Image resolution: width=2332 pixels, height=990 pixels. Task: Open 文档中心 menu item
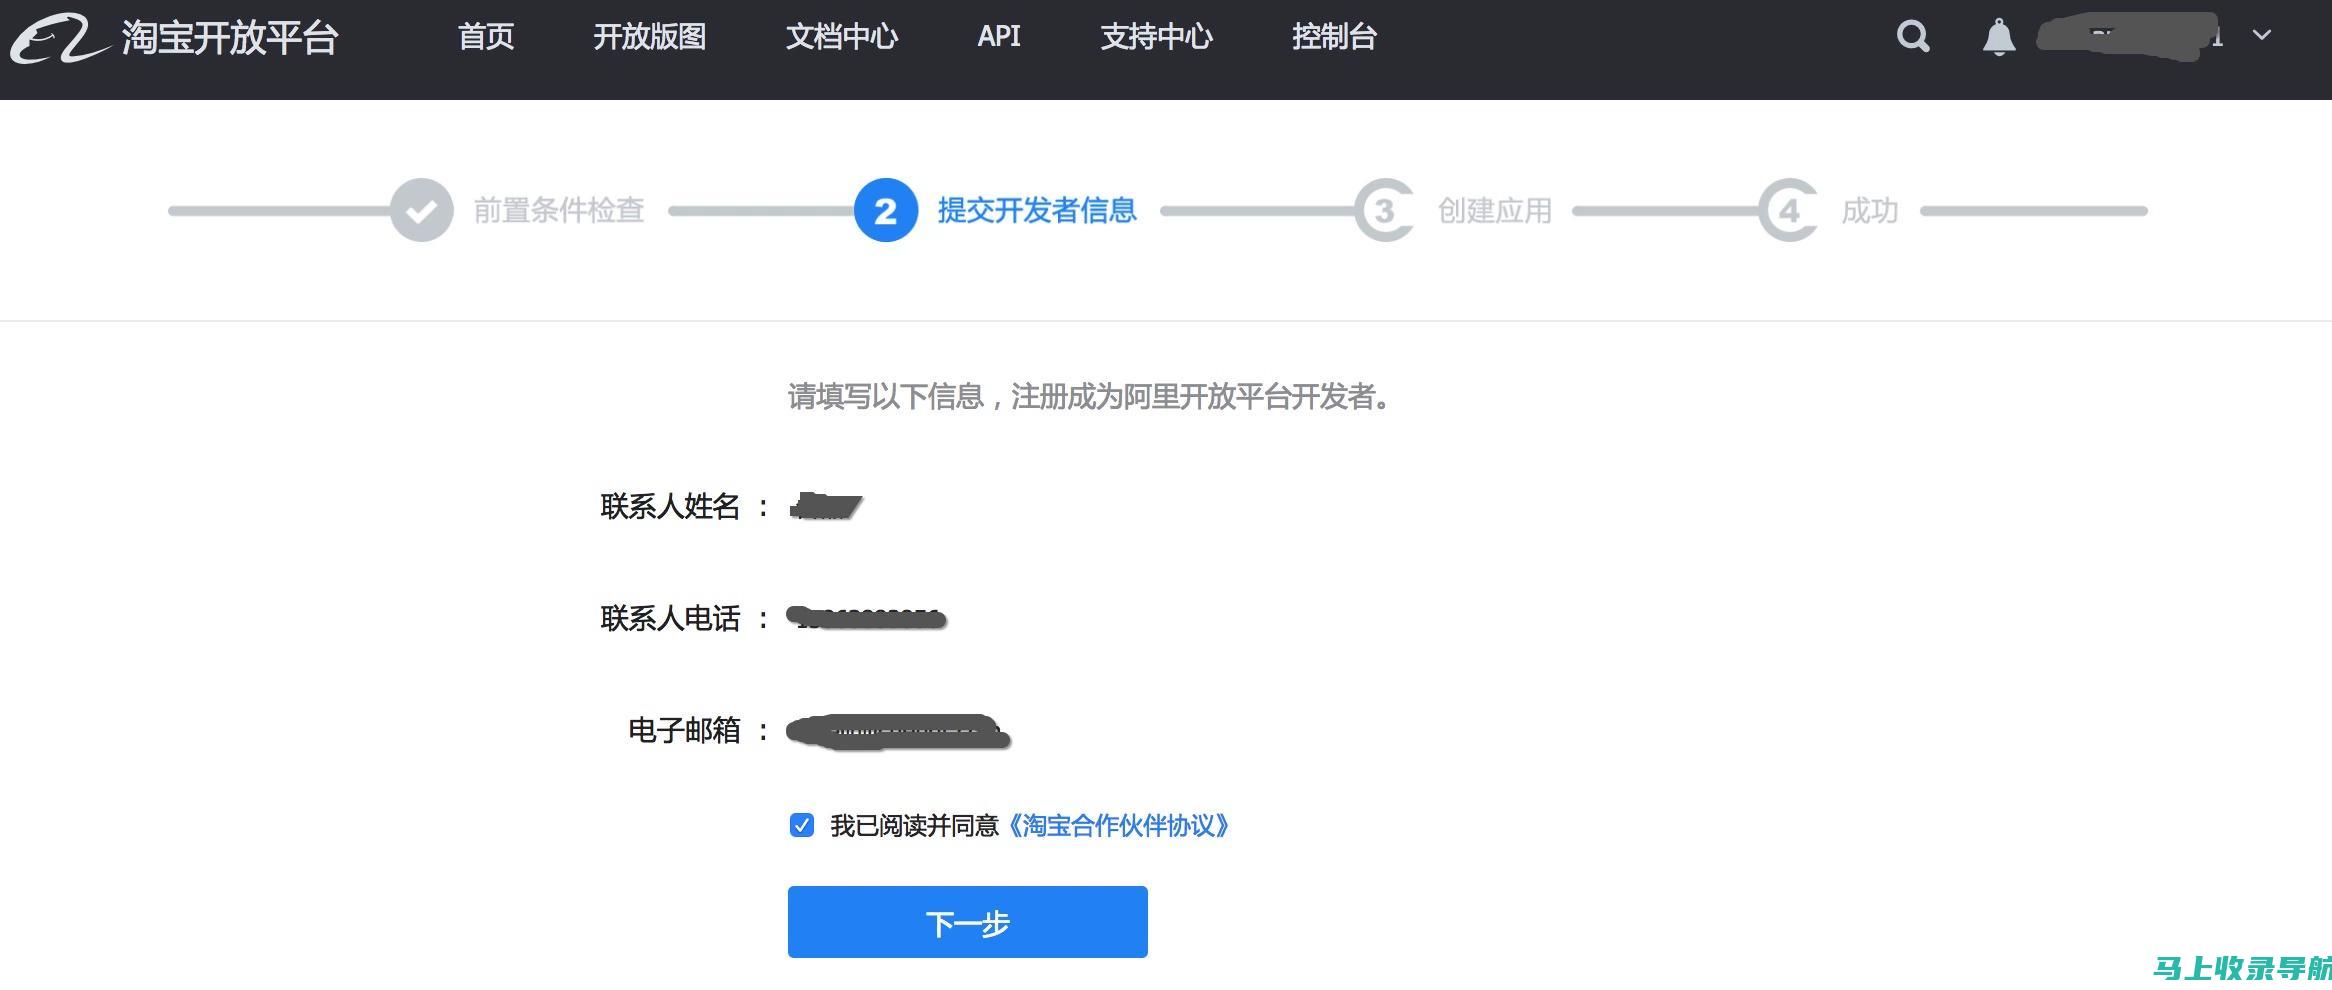point(842,37)
